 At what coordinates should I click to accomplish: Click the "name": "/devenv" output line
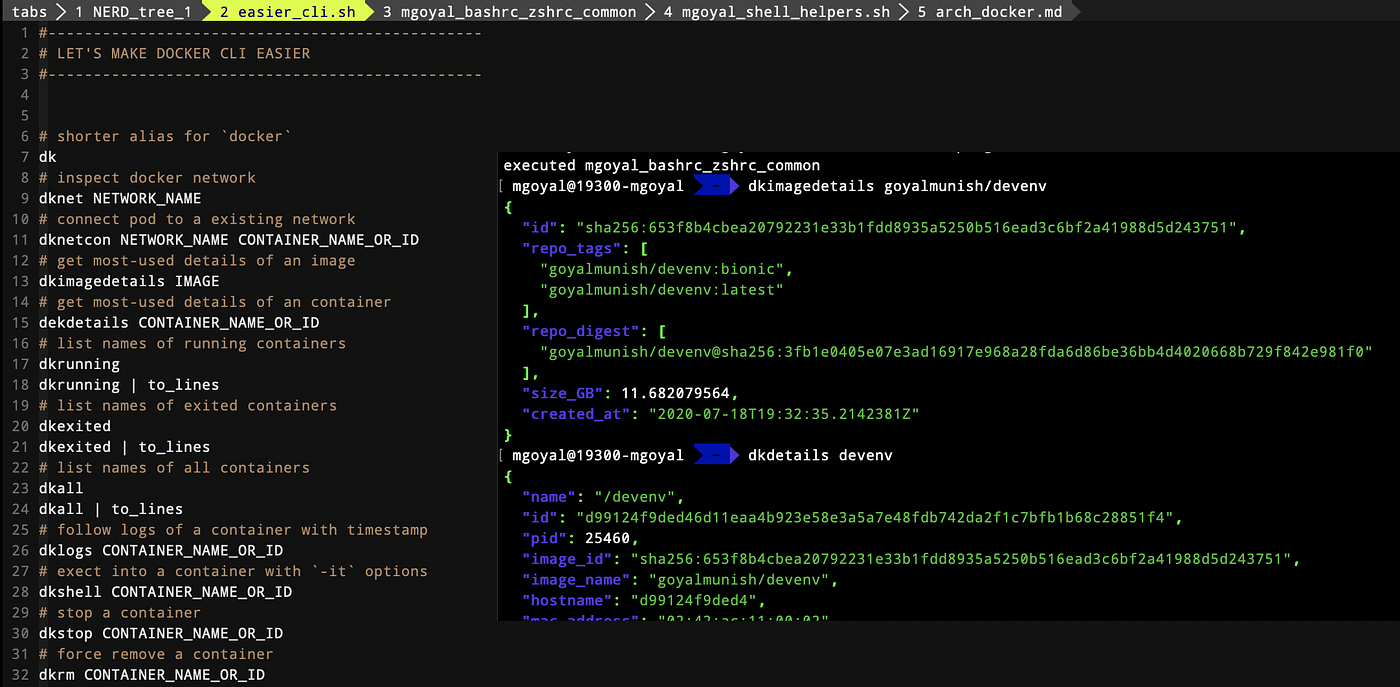tap(603, 496)
